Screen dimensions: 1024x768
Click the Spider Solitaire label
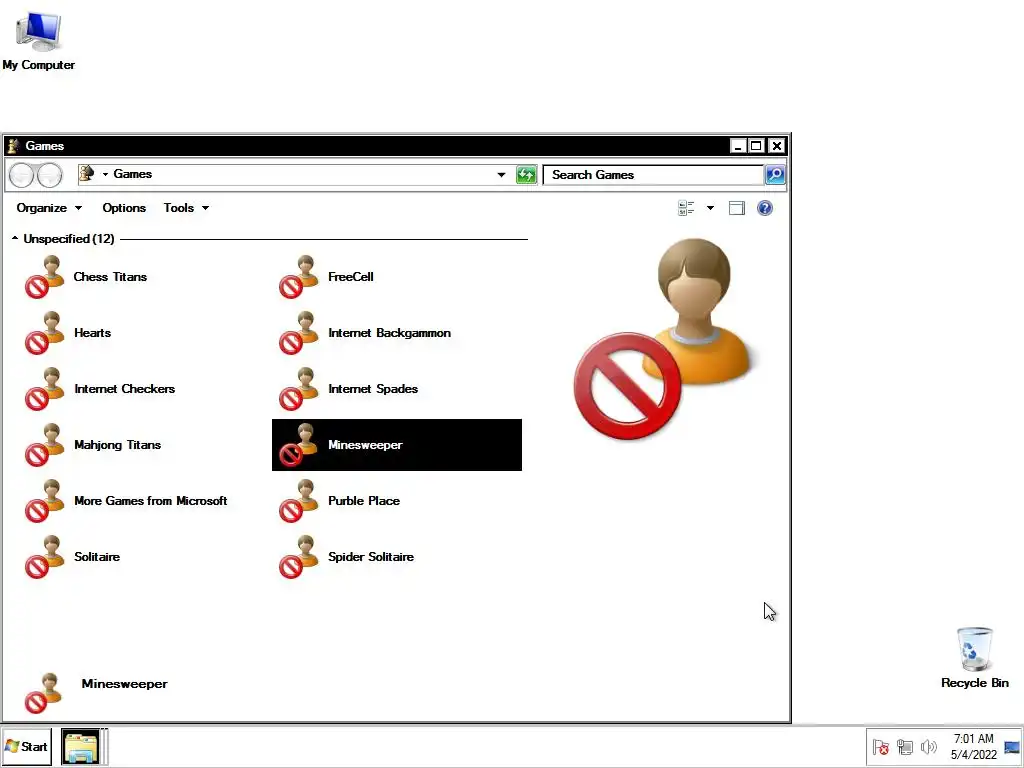click(371, 557)
